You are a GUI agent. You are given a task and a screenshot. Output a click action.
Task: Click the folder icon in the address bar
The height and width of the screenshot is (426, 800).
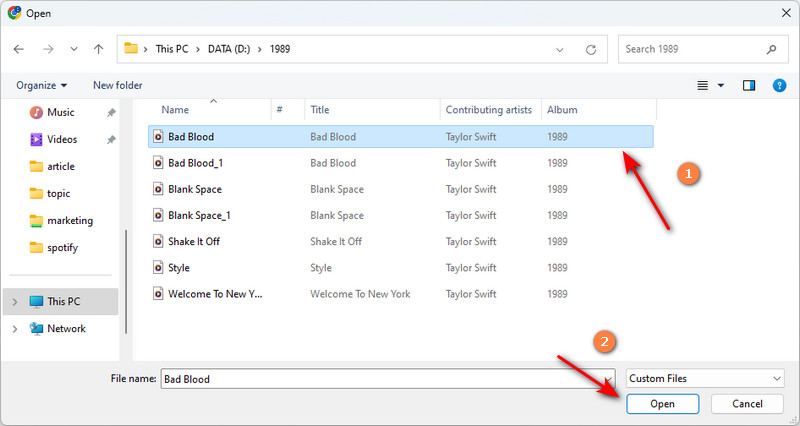pos(131,48)
